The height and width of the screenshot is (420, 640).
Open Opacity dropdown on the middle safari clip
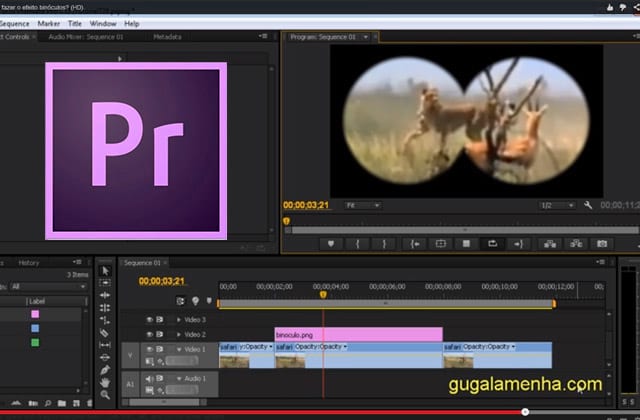coord(345,347)
